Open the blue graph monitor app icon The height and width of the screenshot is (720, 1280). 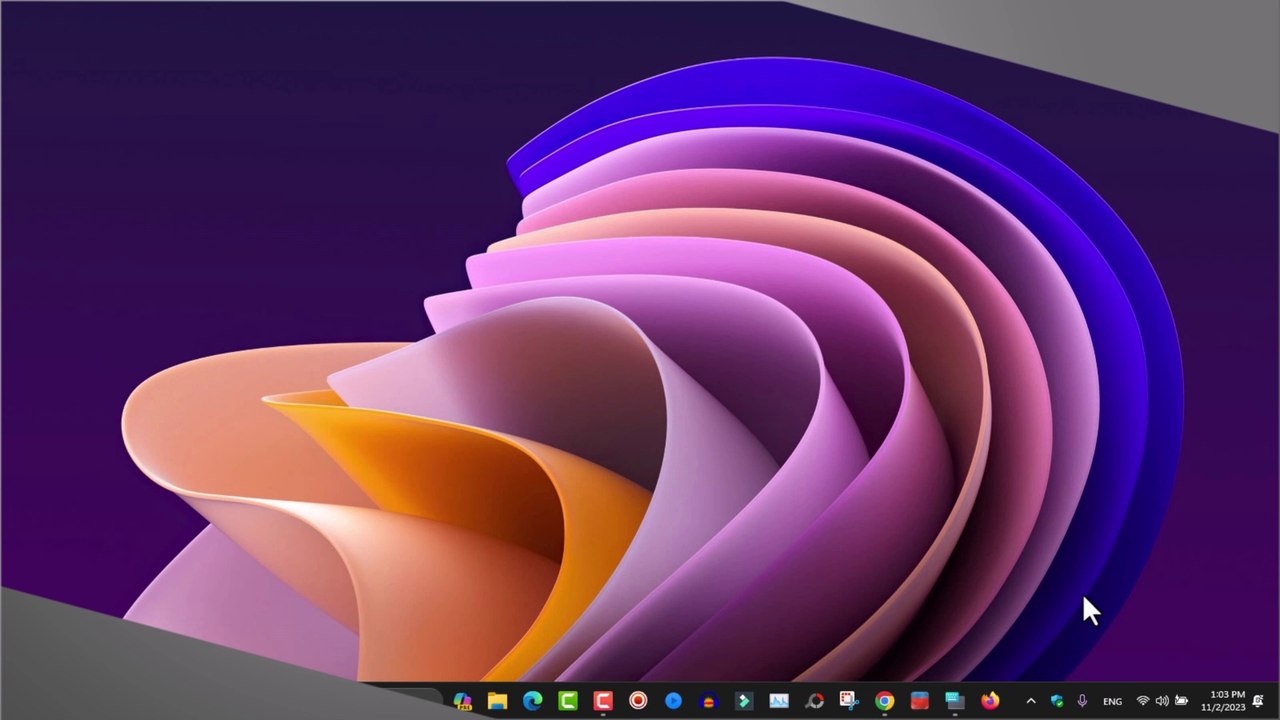(x=778, y=701)
